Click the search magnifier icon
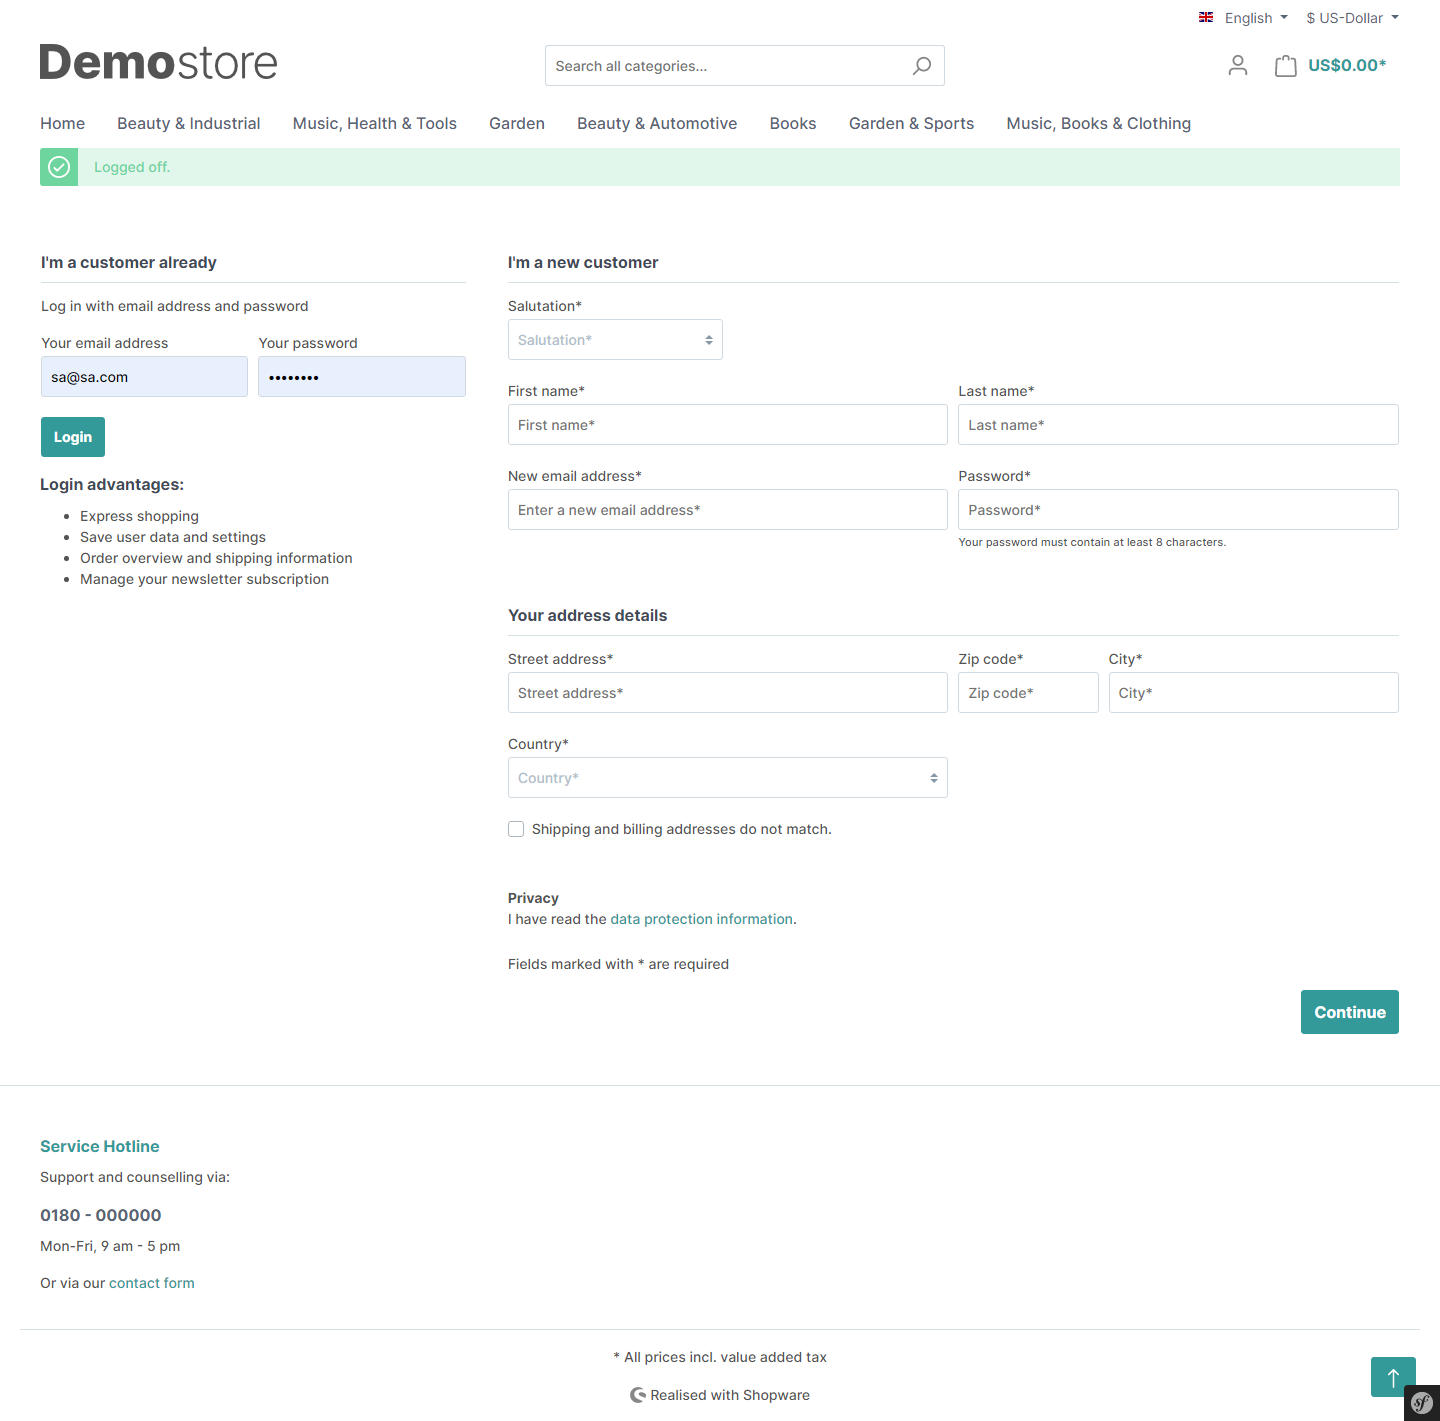Viewport: 1440px width, 1421px height. coord(922,66)
